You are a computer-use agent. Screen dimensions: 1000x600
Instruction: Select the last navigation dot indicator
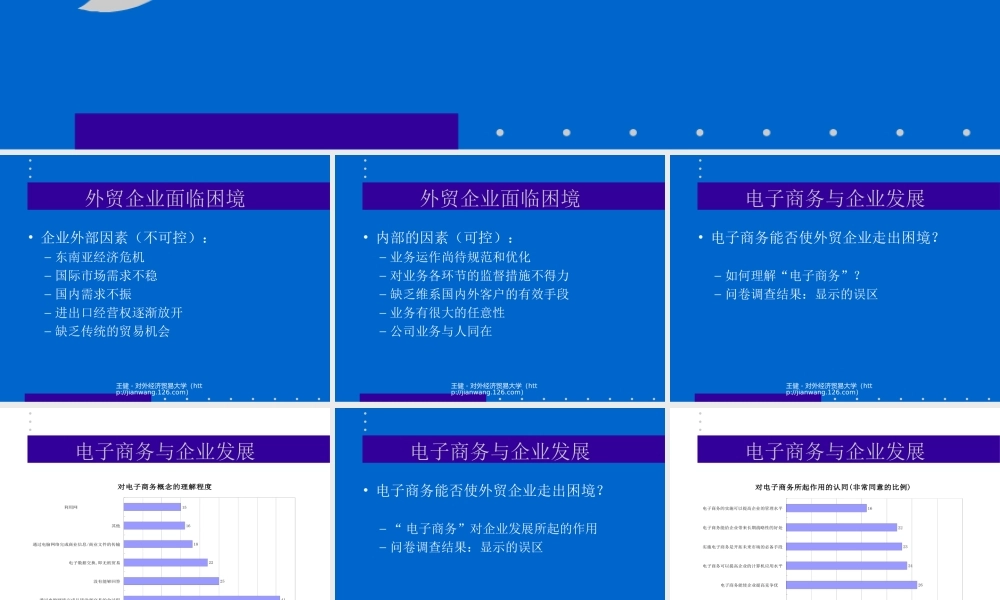966,130
